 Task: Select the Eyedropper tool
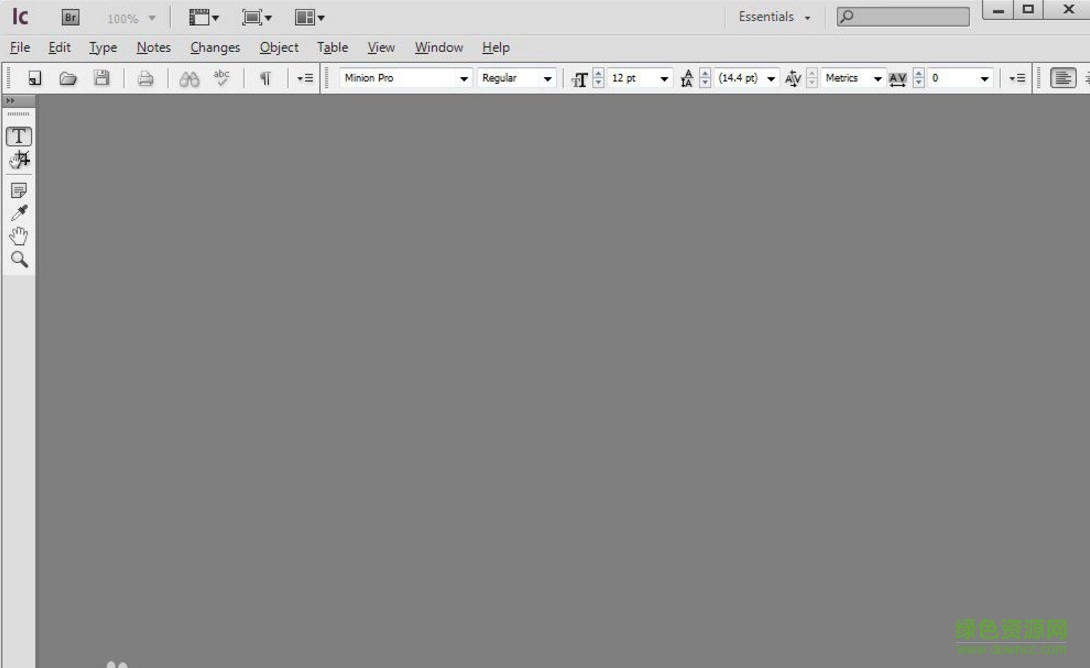[18, 212]
